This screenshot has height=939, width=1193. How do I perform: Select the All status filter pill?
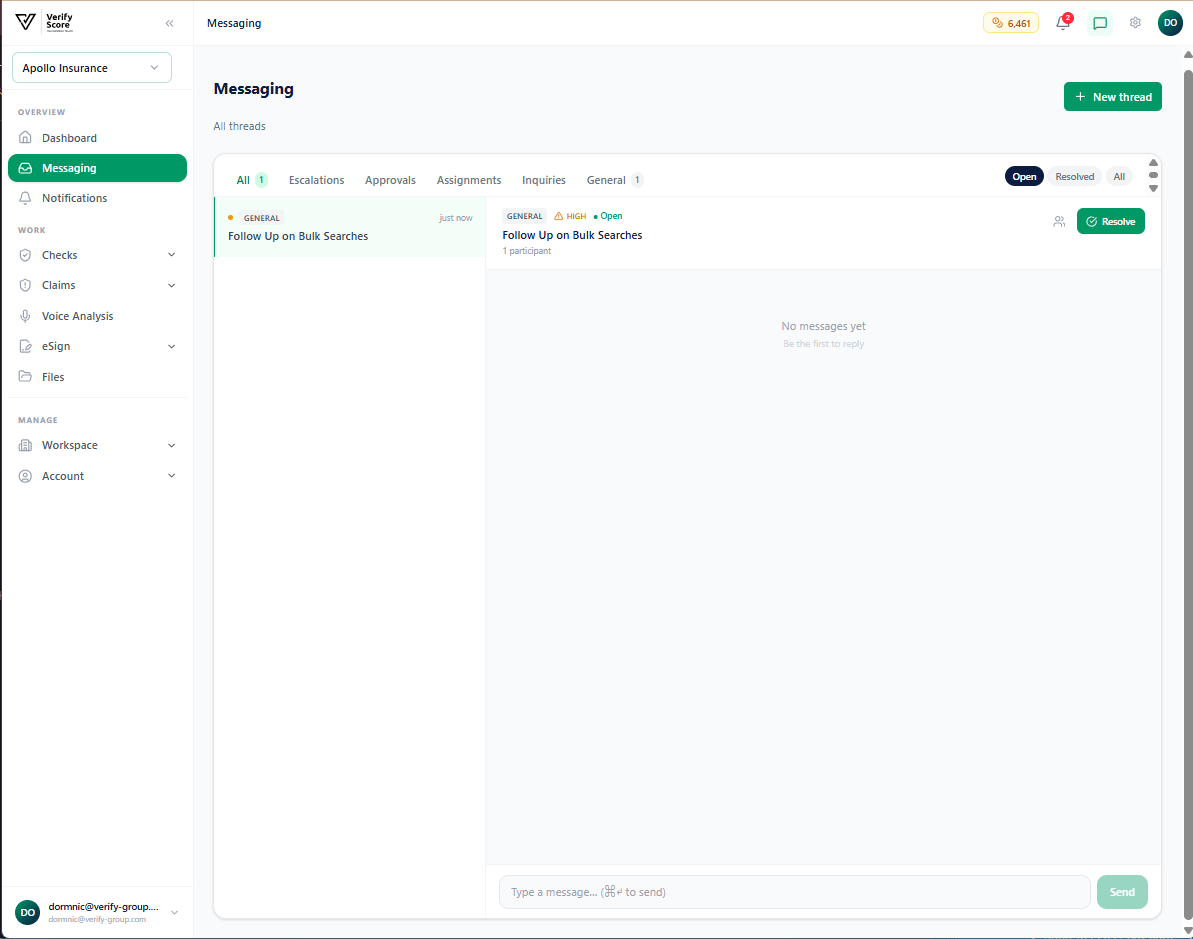[x=1118, y=177]
